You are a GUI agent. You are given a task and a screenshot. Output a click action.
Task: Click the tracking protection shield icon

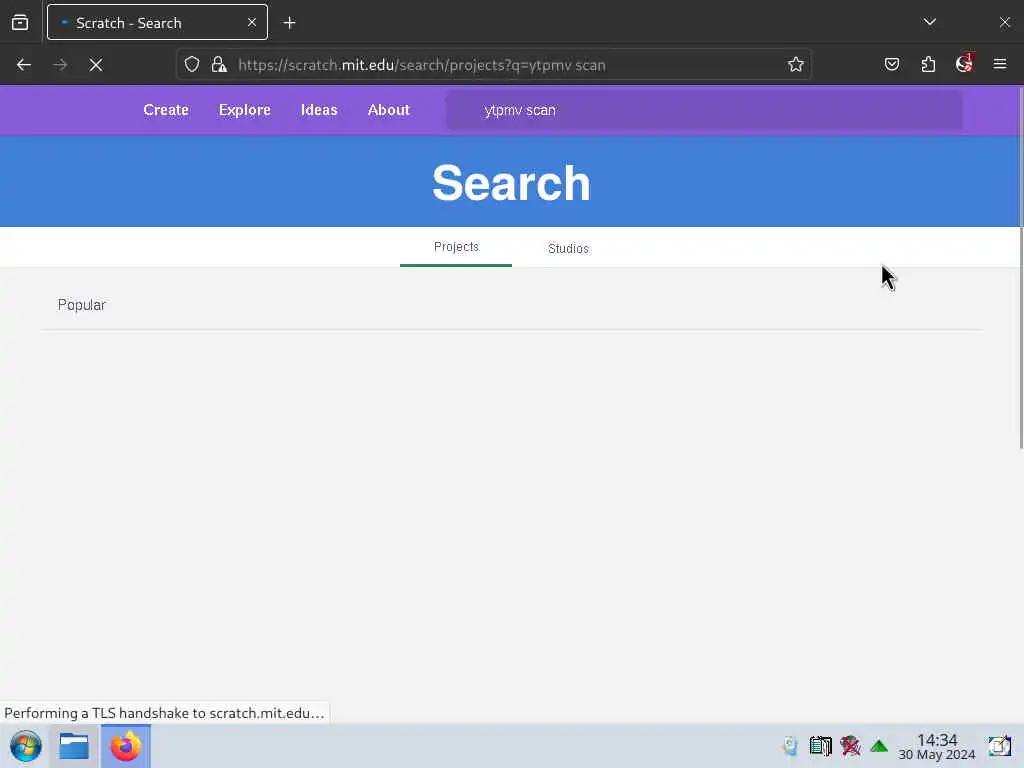[x=191, y=65]
